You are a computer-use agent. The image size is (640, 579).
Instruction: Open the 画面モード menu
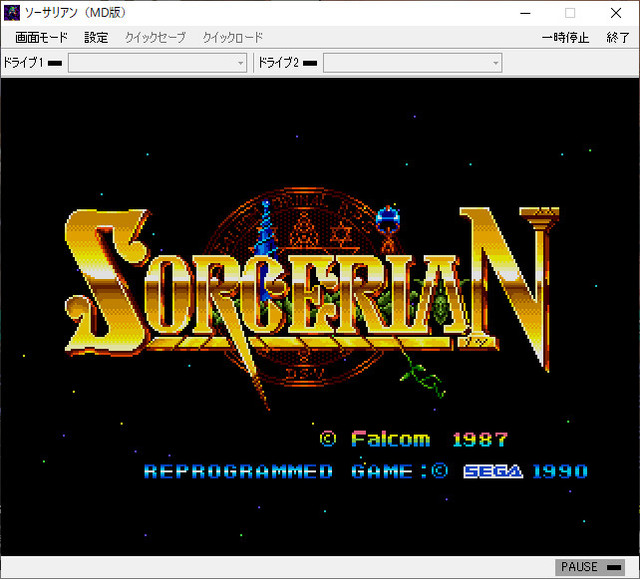[41, 38]
